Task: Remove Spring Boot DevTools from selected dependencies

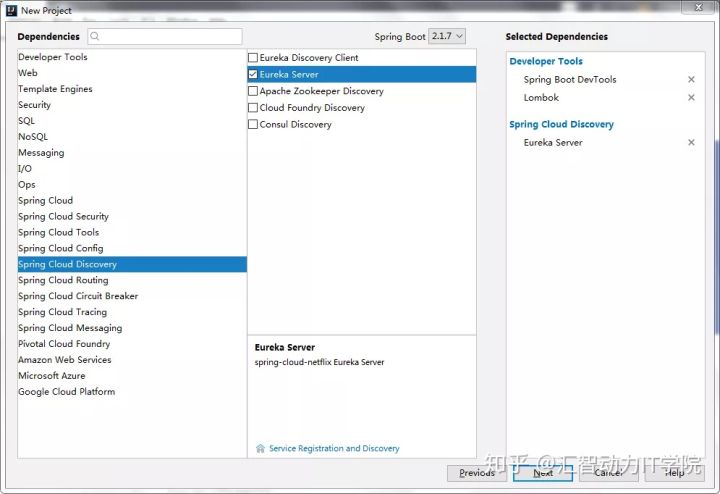Action: 691,80
